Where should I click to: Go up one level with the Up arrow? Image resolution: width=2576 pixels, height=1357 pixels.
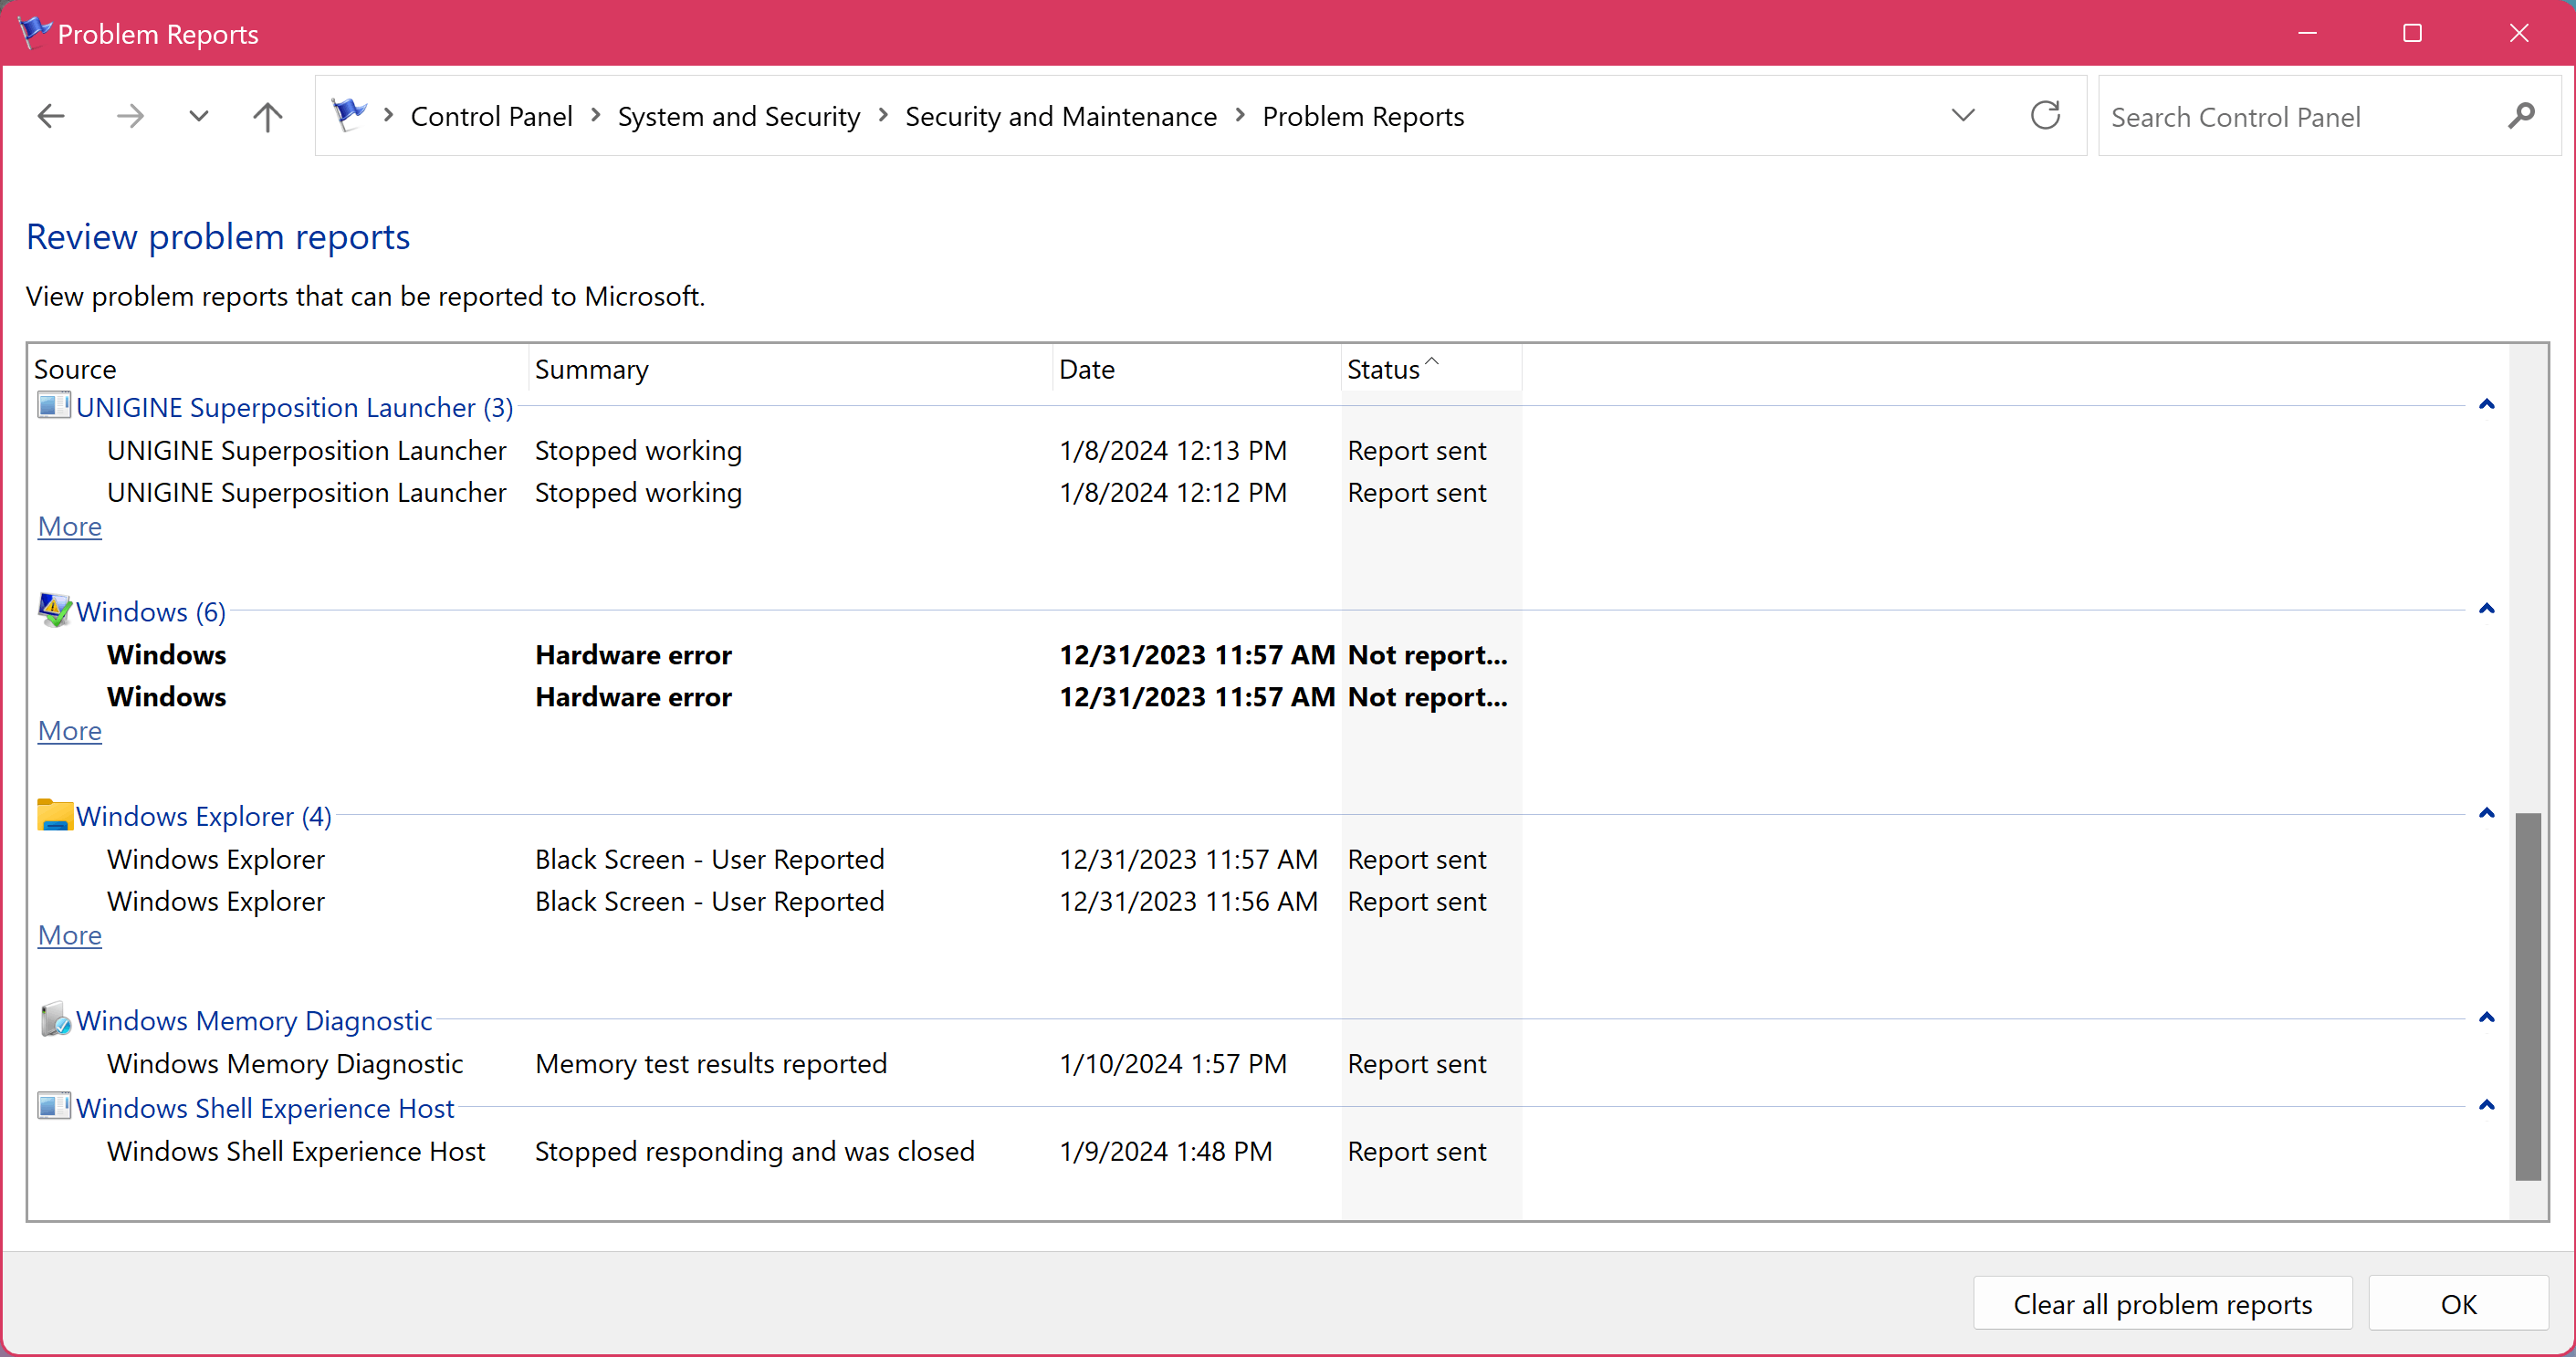267,116
